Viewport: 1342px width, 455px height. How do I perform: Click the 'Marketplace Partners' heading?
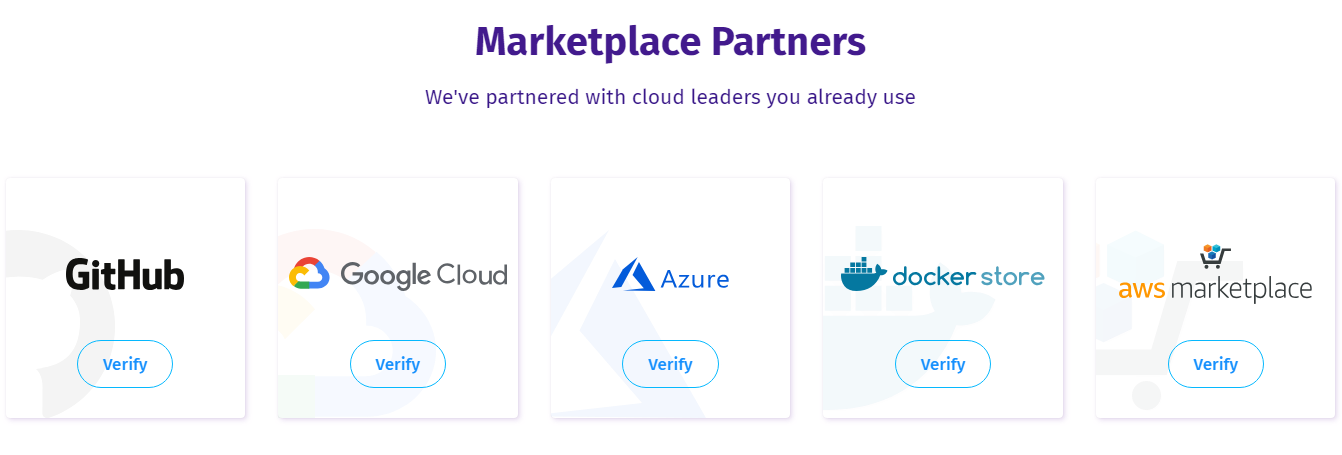click(x=670, y=42)
